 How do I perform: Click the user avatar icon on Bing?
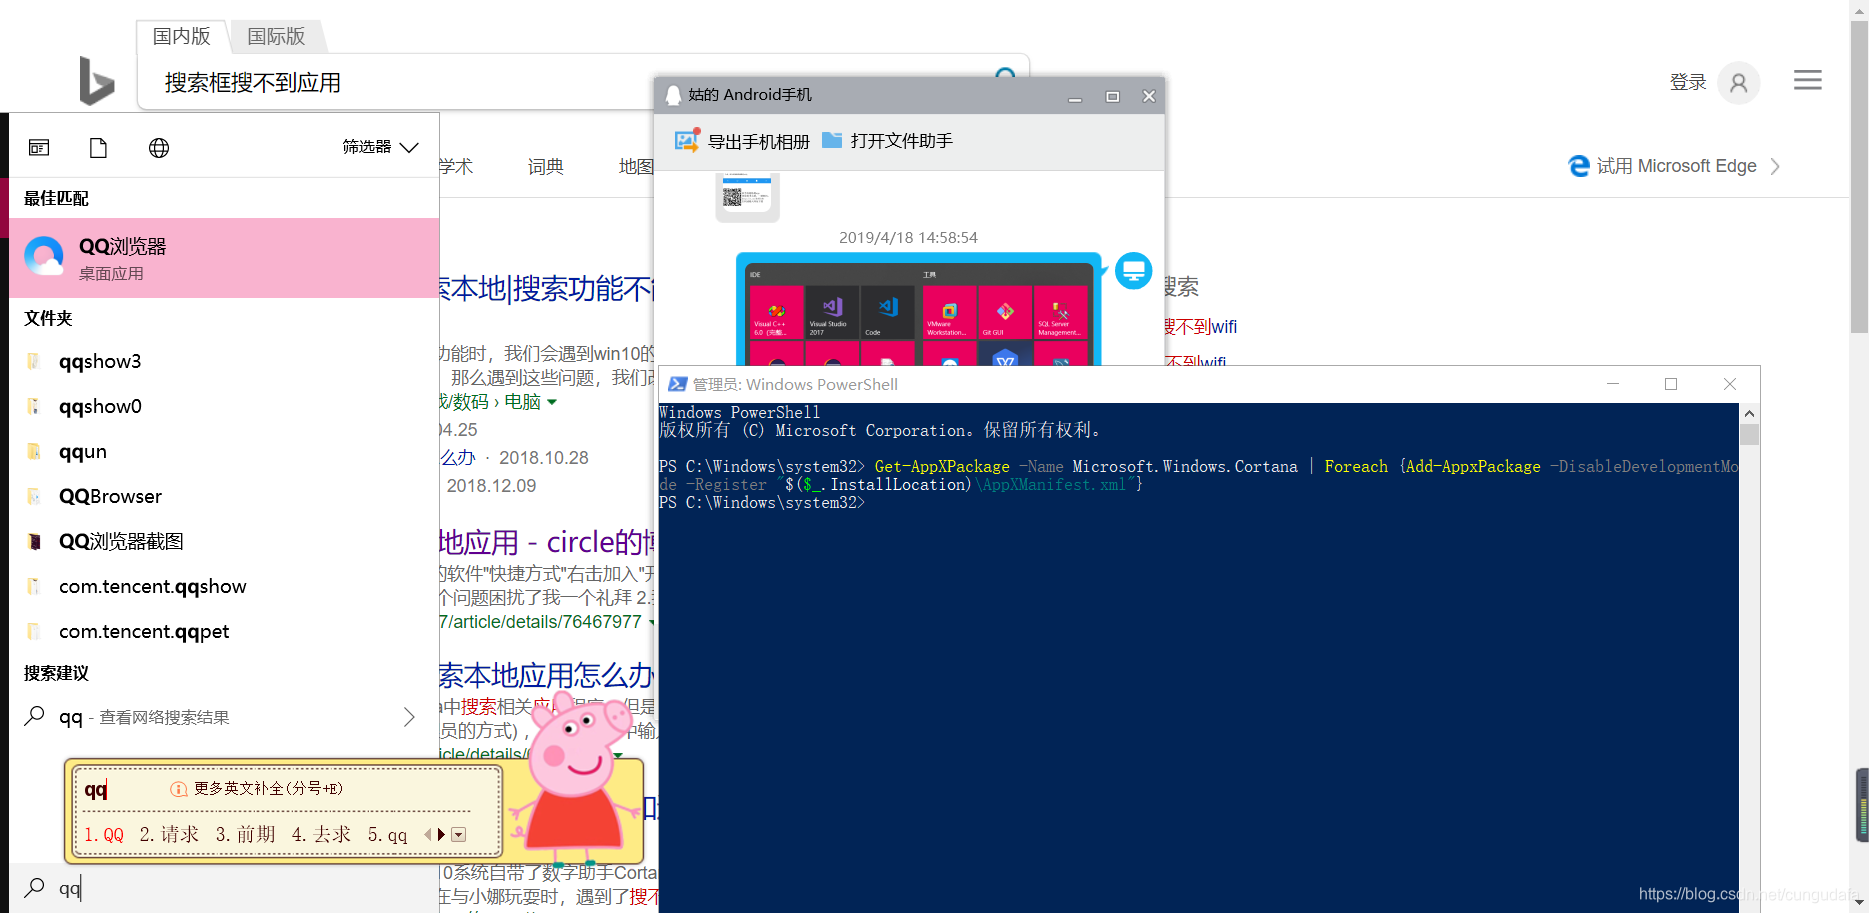pyautogui.click(x=1739, y=82)
